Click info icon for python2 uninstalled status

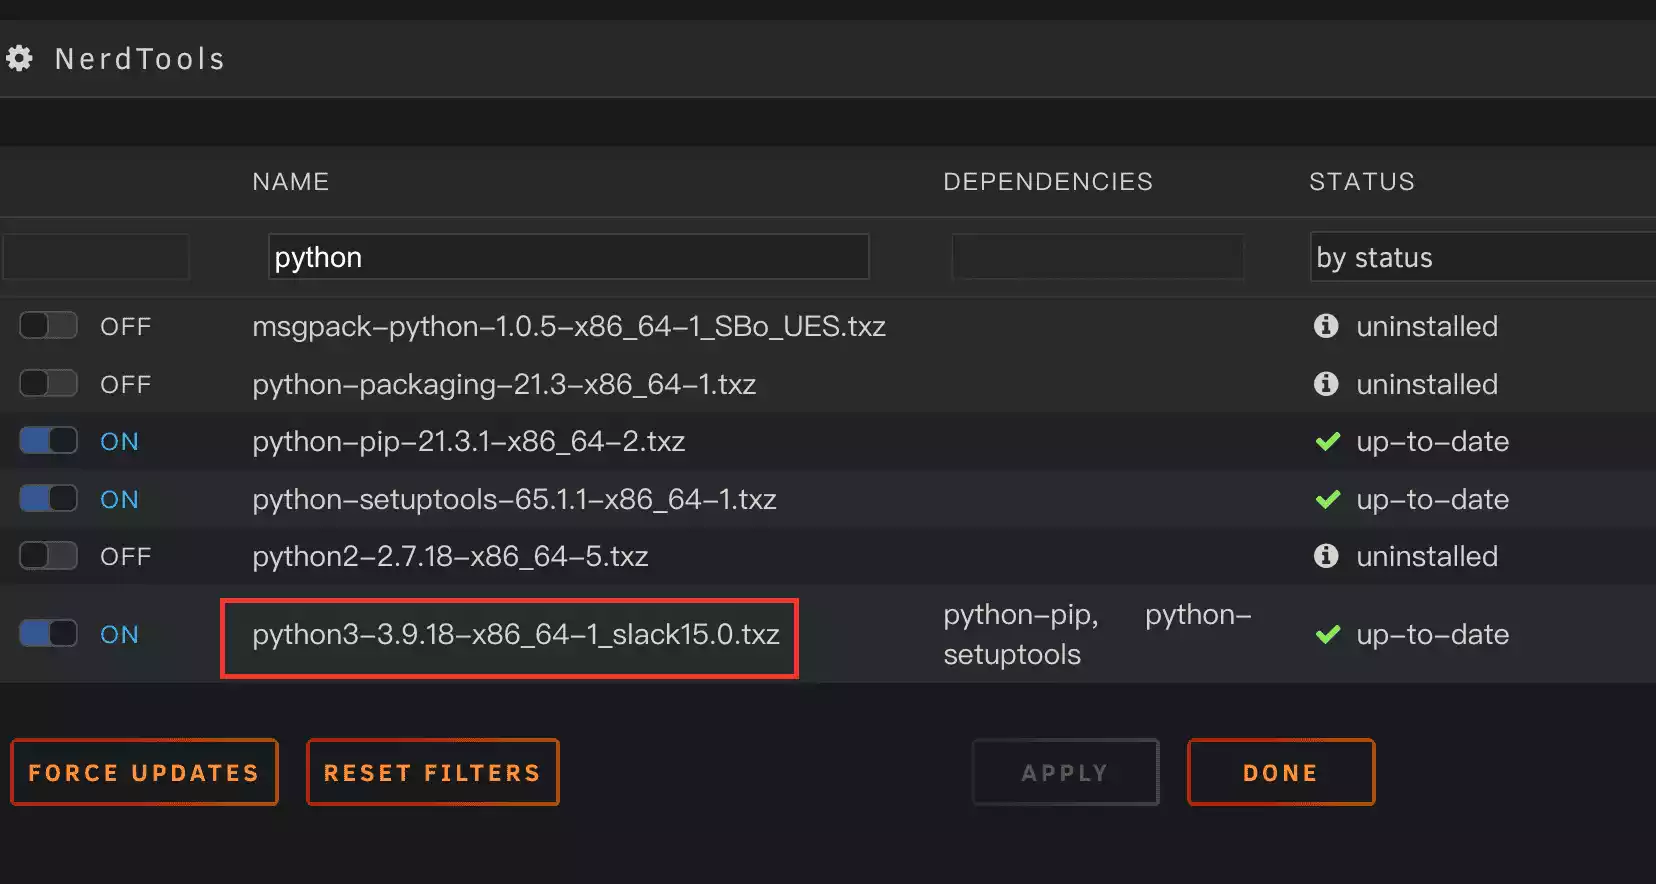point(1326,556)
